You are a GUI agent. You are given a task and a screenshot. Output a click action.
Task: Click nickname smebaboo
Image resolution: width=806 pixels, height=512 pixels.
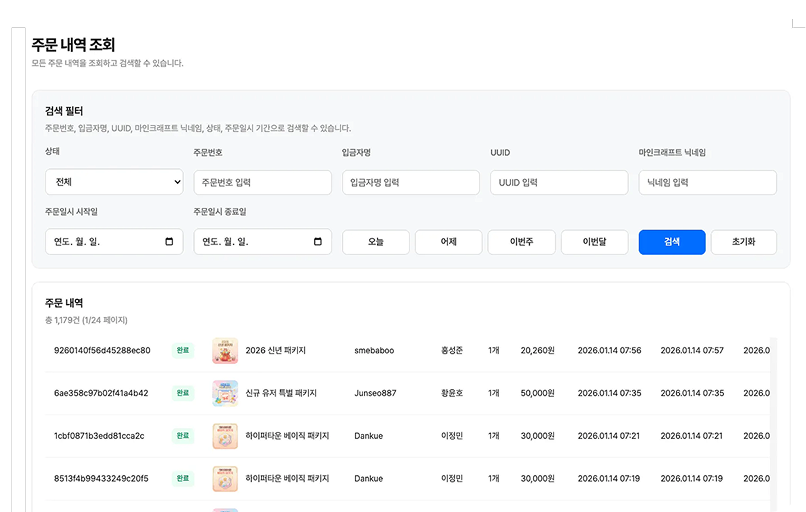374,351
